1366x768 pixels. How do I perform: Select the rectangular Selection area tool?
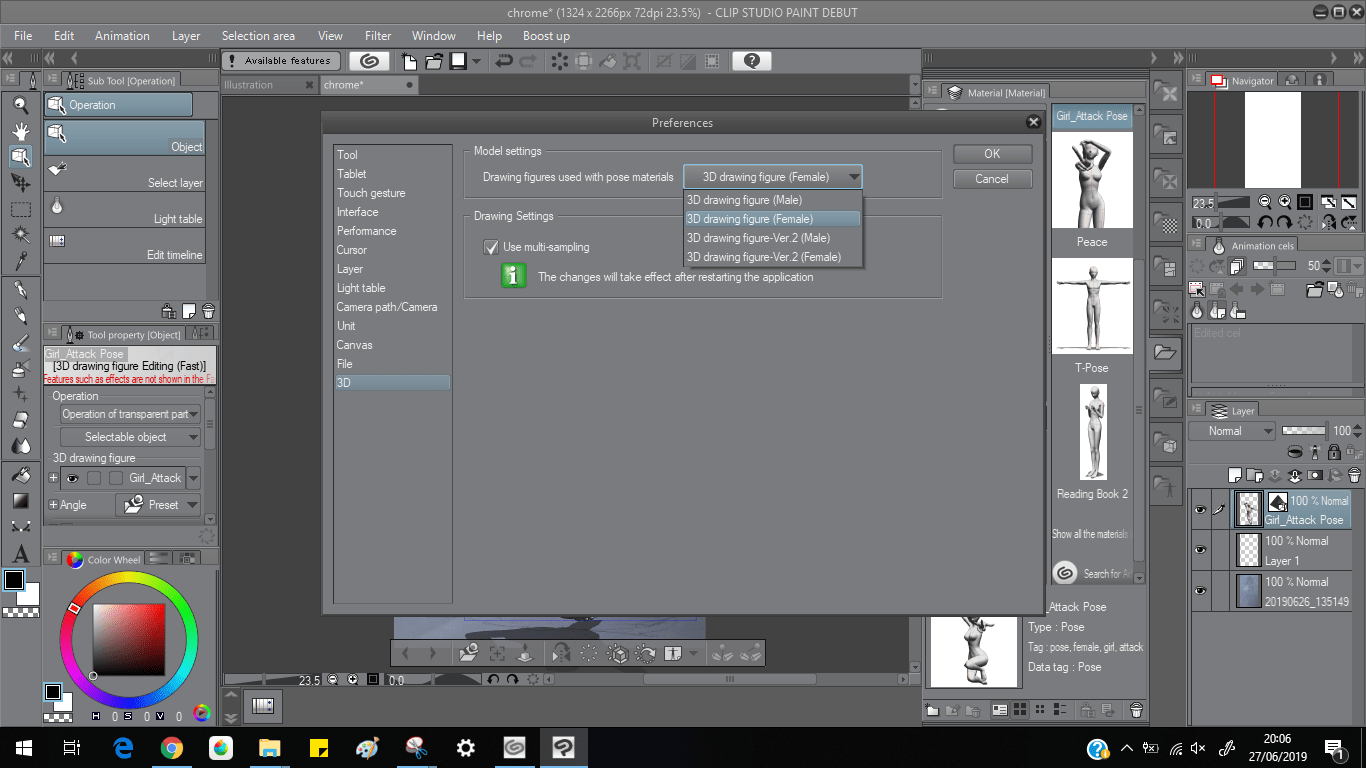(20, 209)
